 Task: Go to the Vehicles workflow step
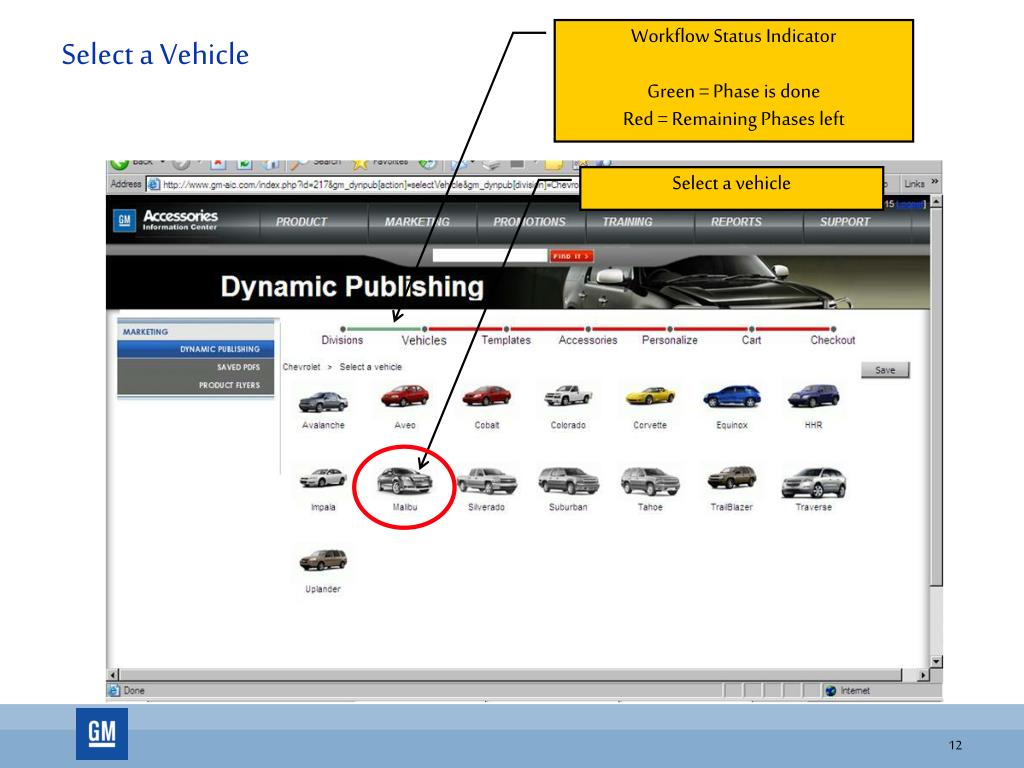(424, 340)
